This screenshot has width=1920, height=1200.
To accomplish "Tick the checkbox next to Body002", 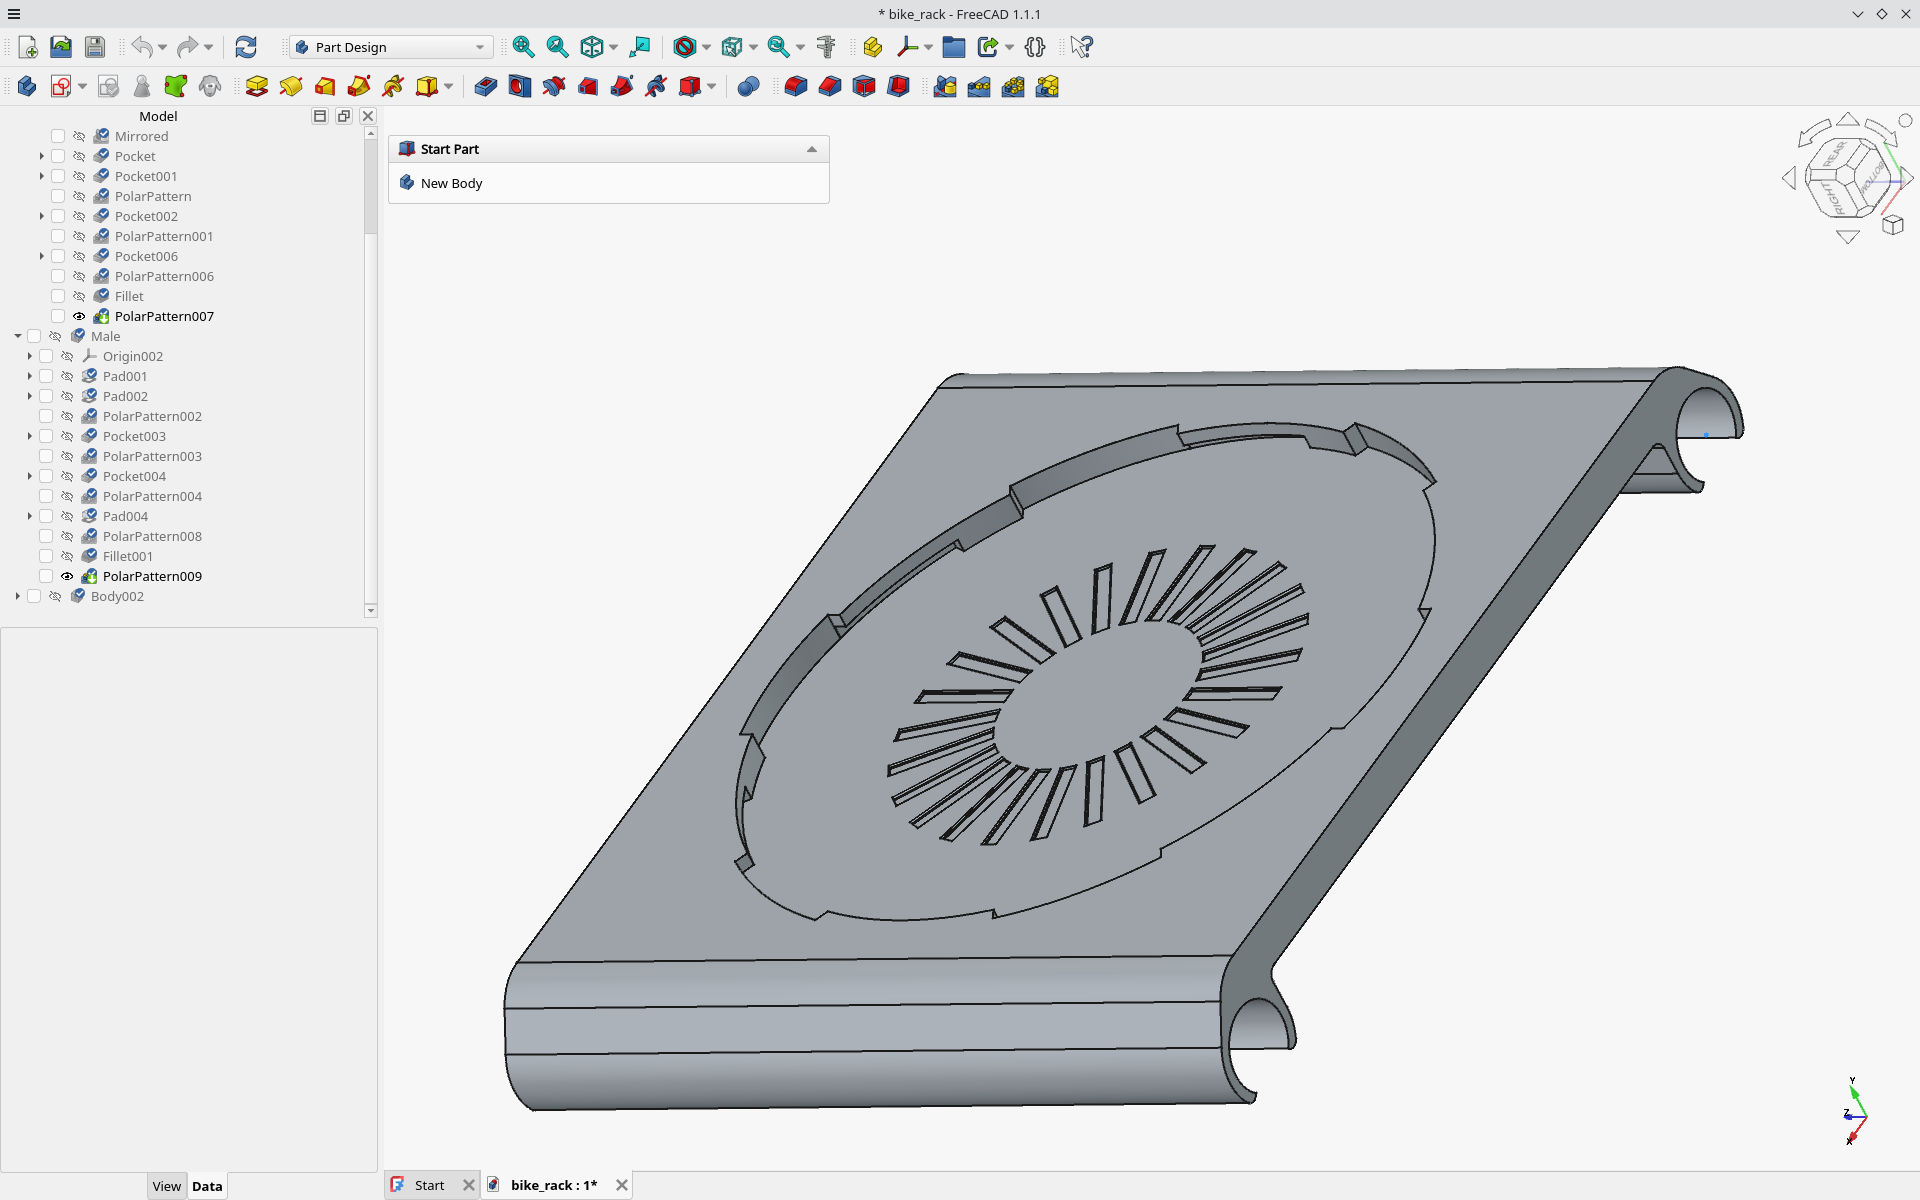I will (x=34, y=596).
